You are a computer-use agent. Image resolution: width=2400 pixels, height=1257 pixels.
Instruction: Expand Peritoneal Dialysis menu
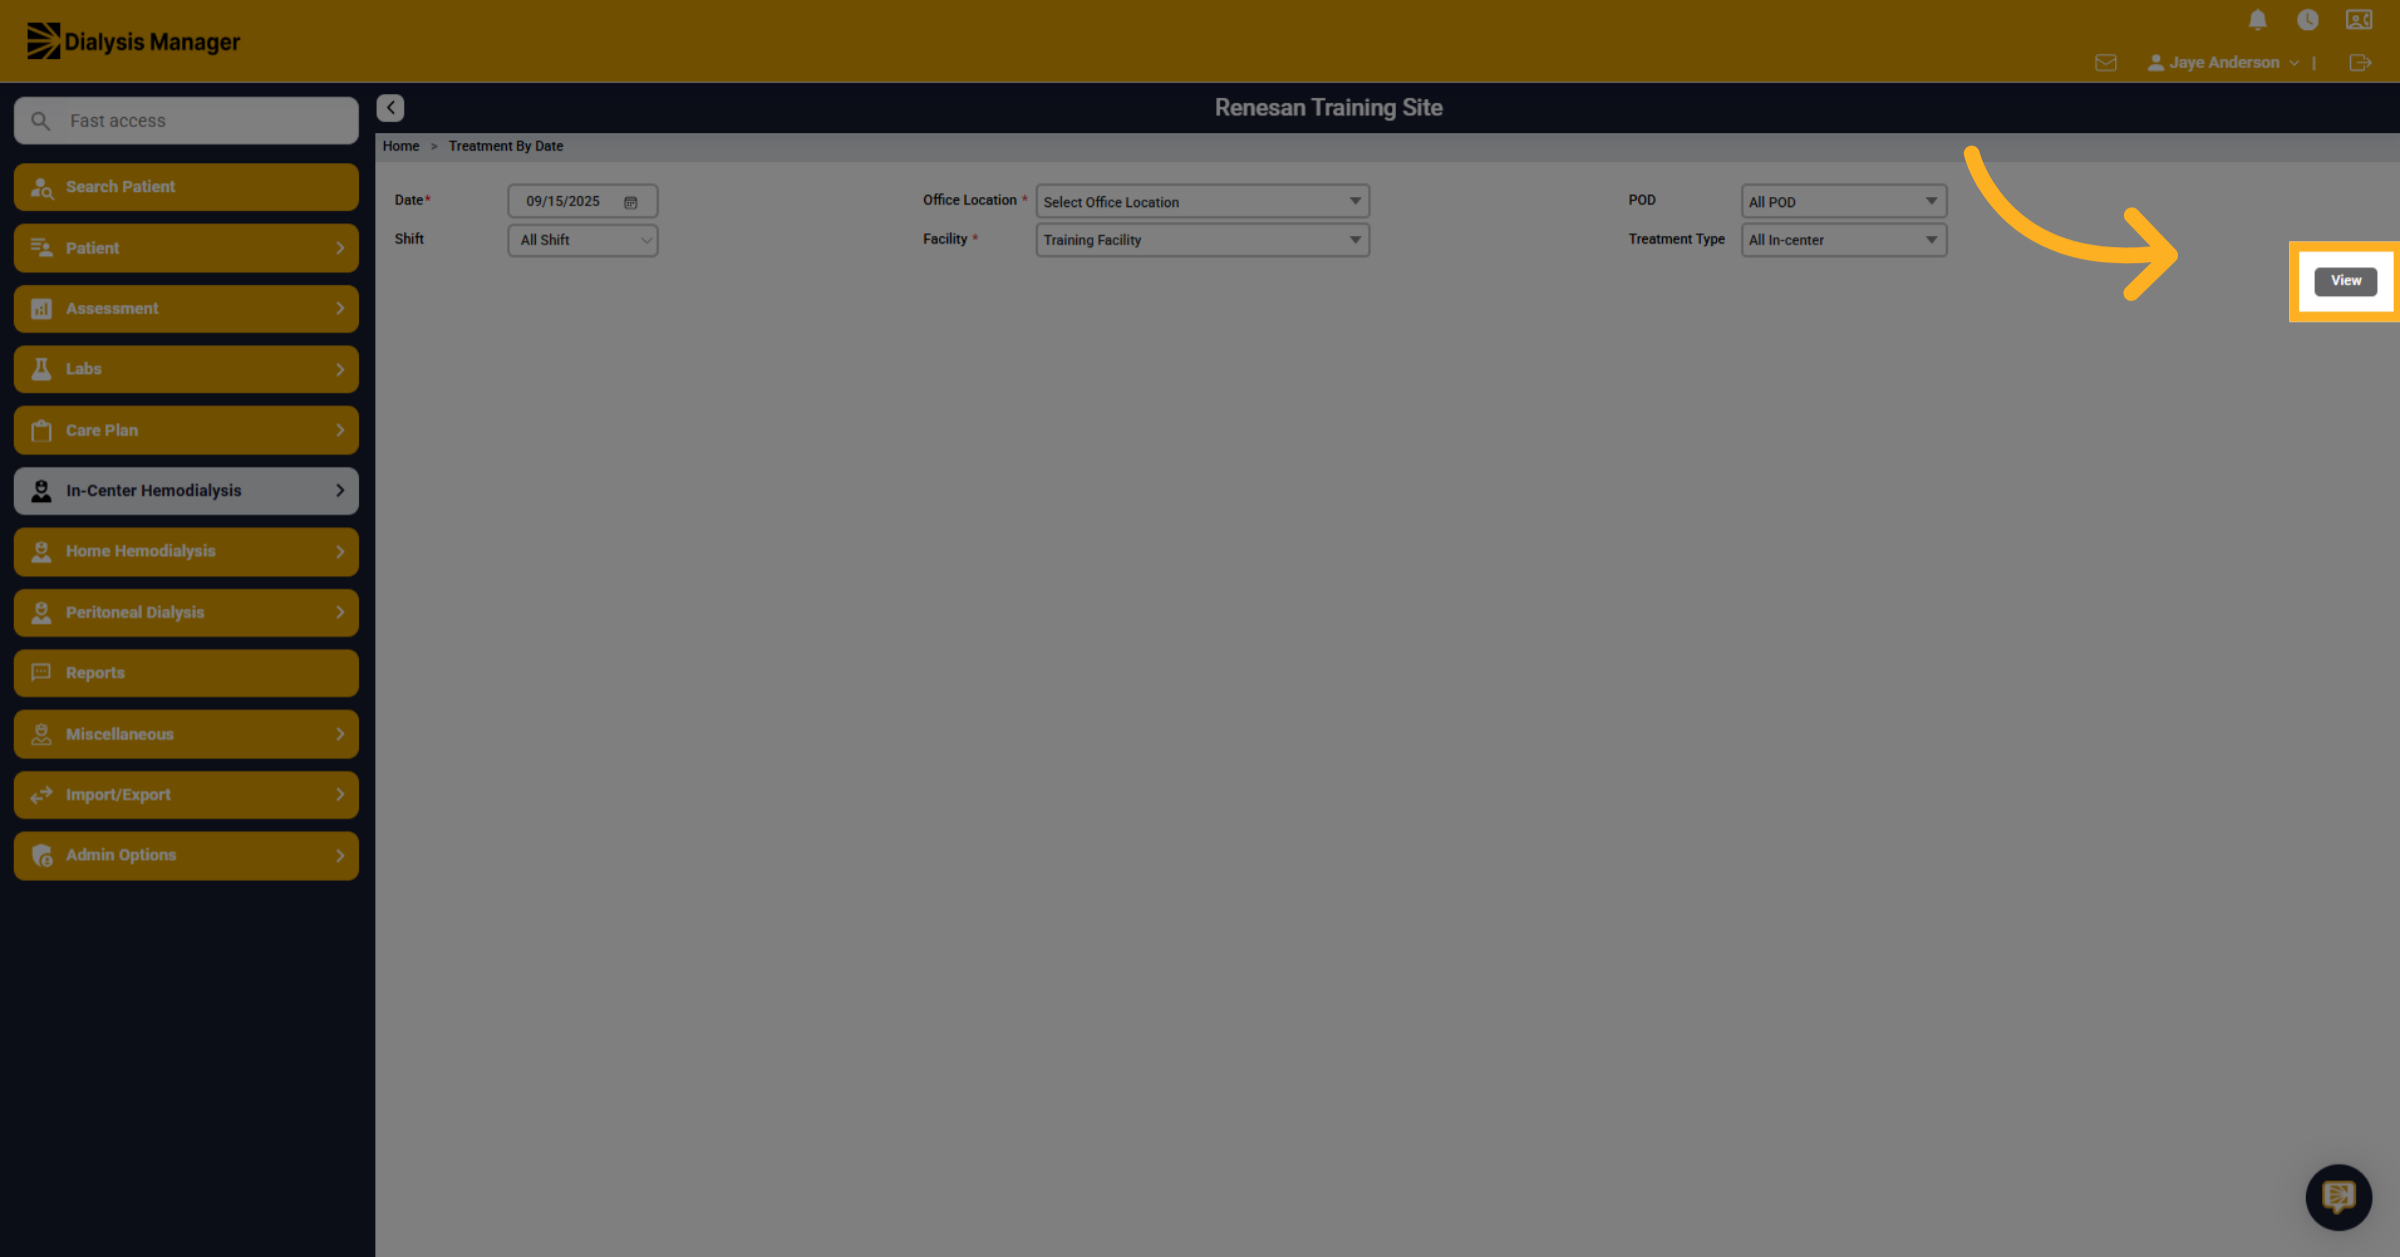point(186,613)
